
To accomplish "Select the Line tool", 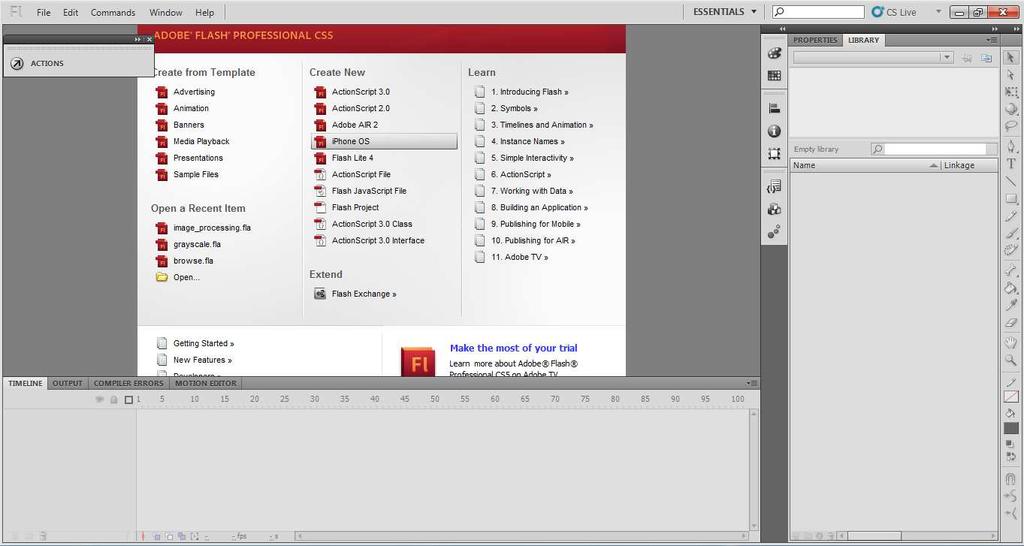I will point(1011,180).
